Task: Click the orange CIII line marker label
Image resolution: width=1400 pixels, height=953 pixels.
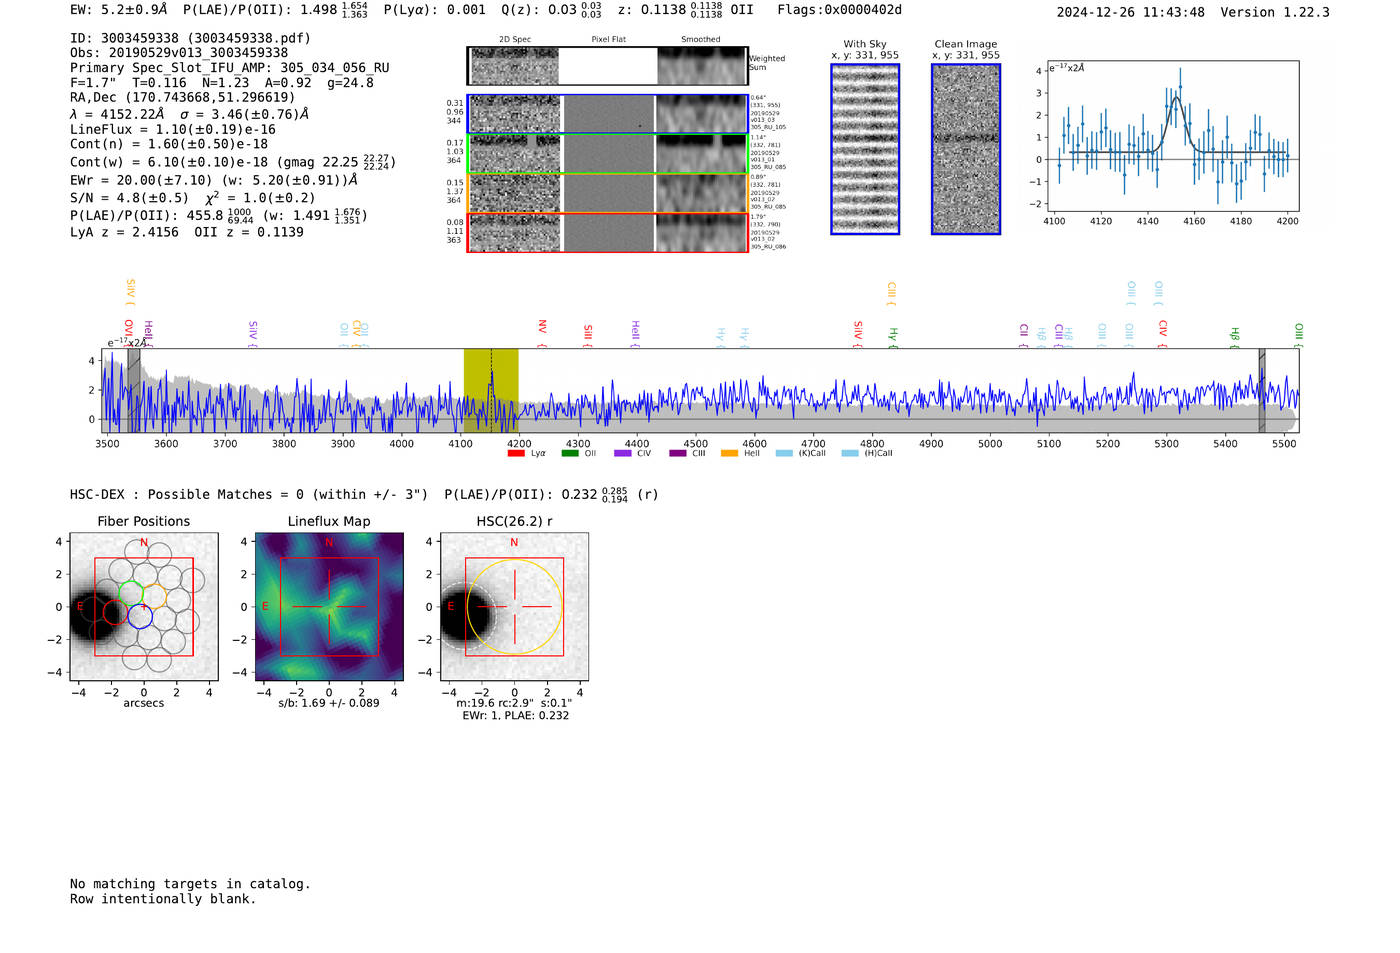Action: click(891, 292)
